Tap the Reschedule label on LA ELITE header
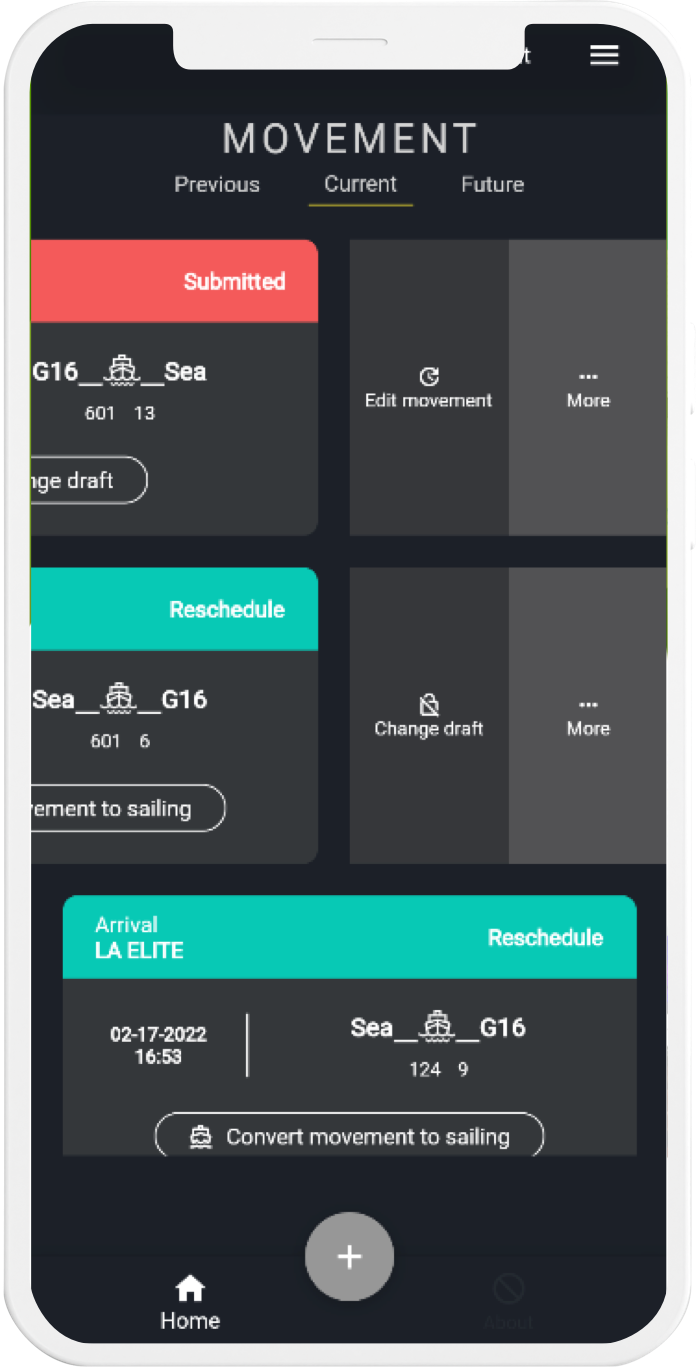The height and width of the screenshot is (1368, 696). (545, 937)
